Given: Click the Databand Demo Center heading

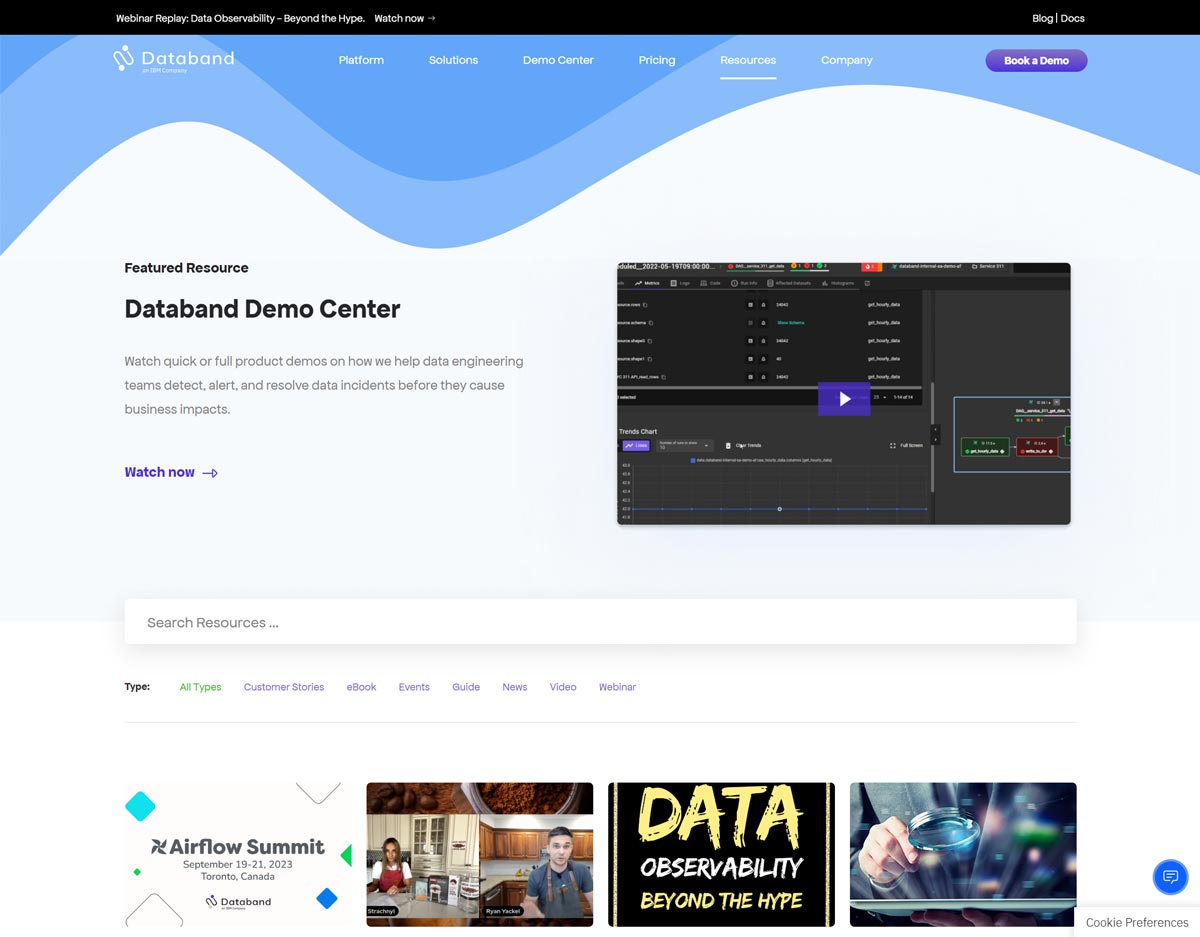Looking at the screenshot, I should point(262,309).
